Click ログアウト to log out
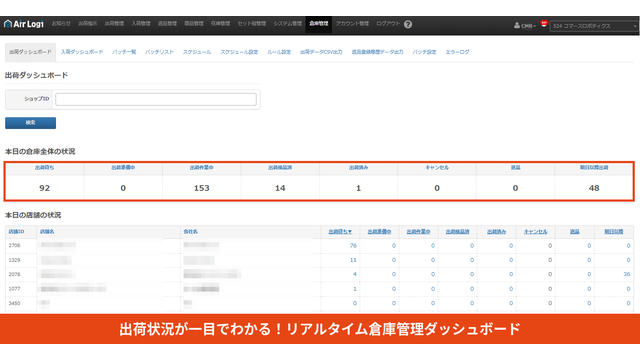The height and width of the screenshot is (360, 640). [x=388, y=24]
